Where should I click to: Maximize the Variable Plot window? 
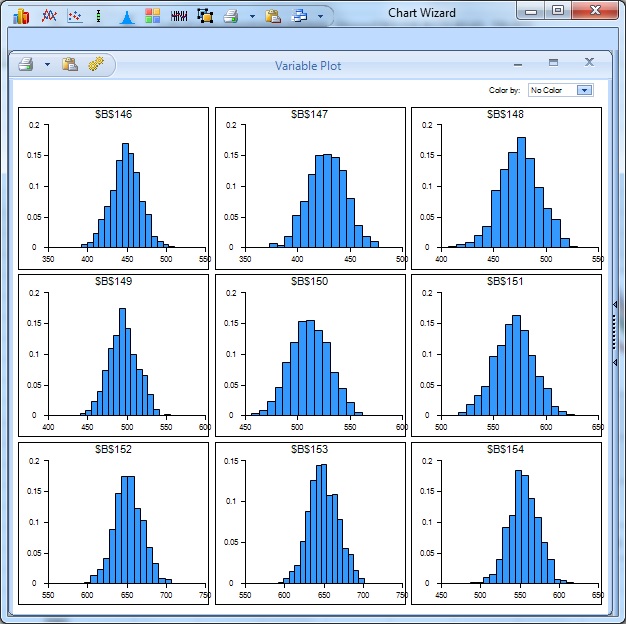(x=553, y=63)
